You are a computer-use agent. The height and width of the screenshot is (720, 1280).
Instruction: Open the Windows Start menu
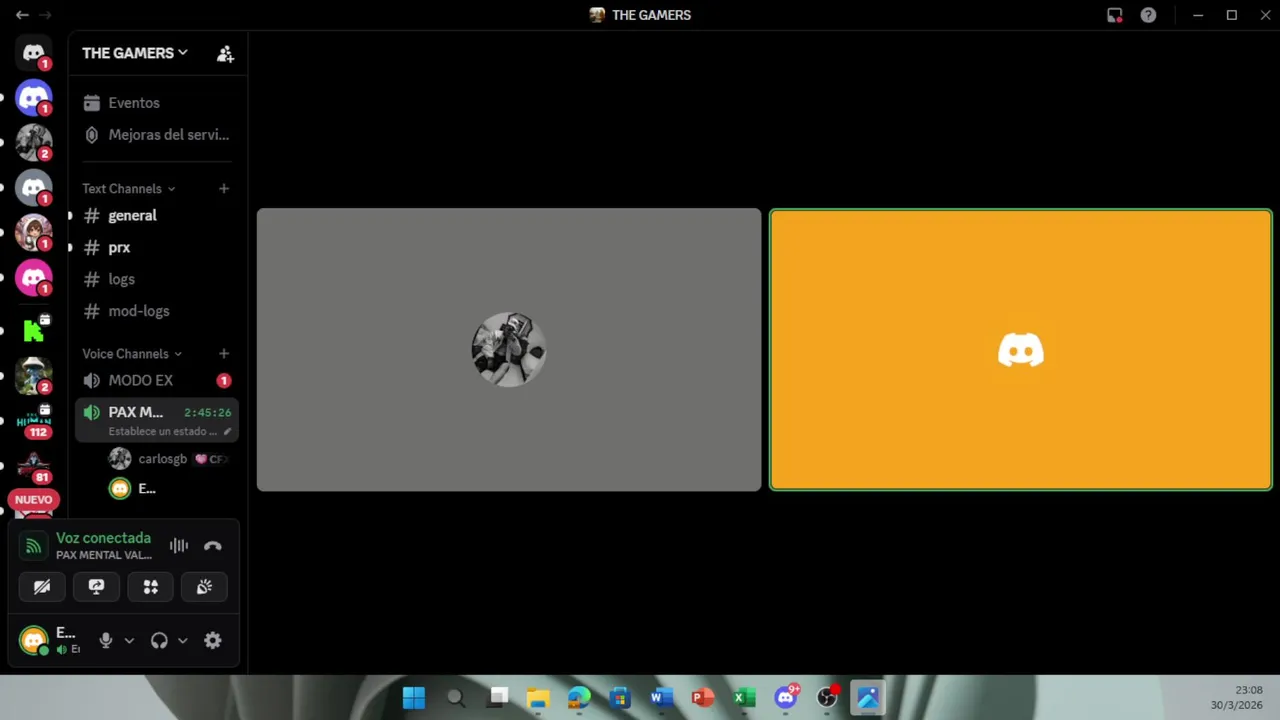414,698
